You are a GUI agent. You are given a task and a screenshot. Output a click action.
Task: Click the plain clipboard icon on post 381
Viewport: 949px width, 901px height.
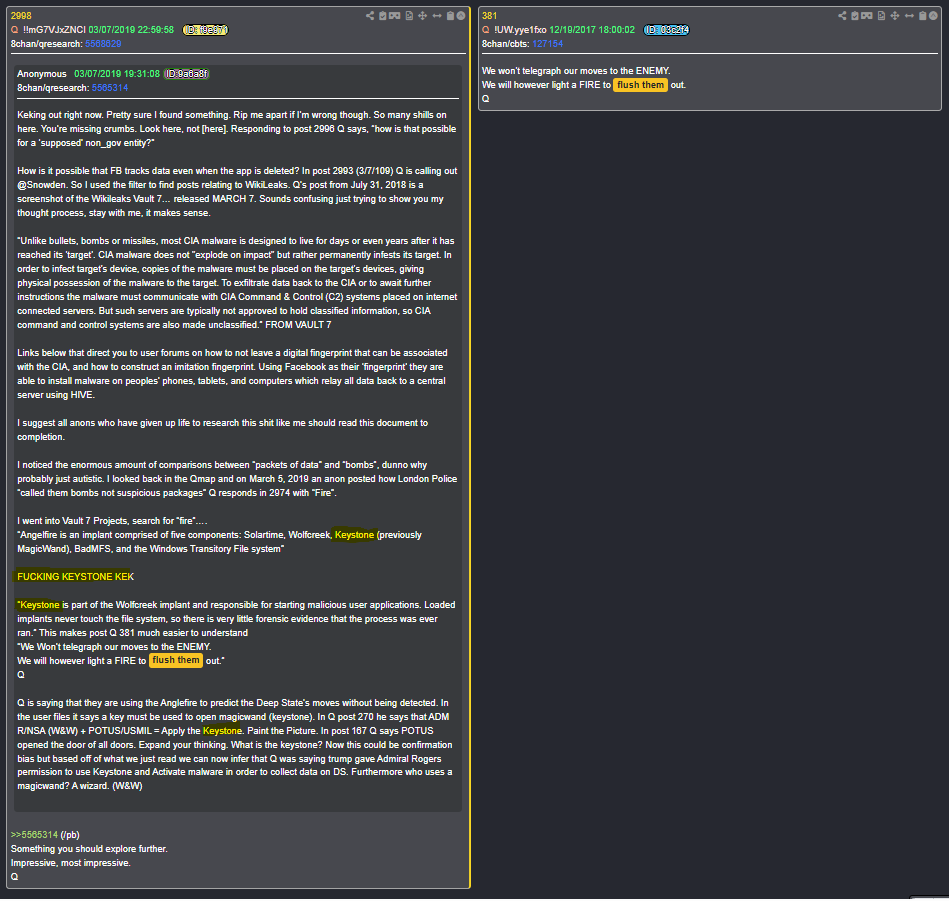point(922,16)
